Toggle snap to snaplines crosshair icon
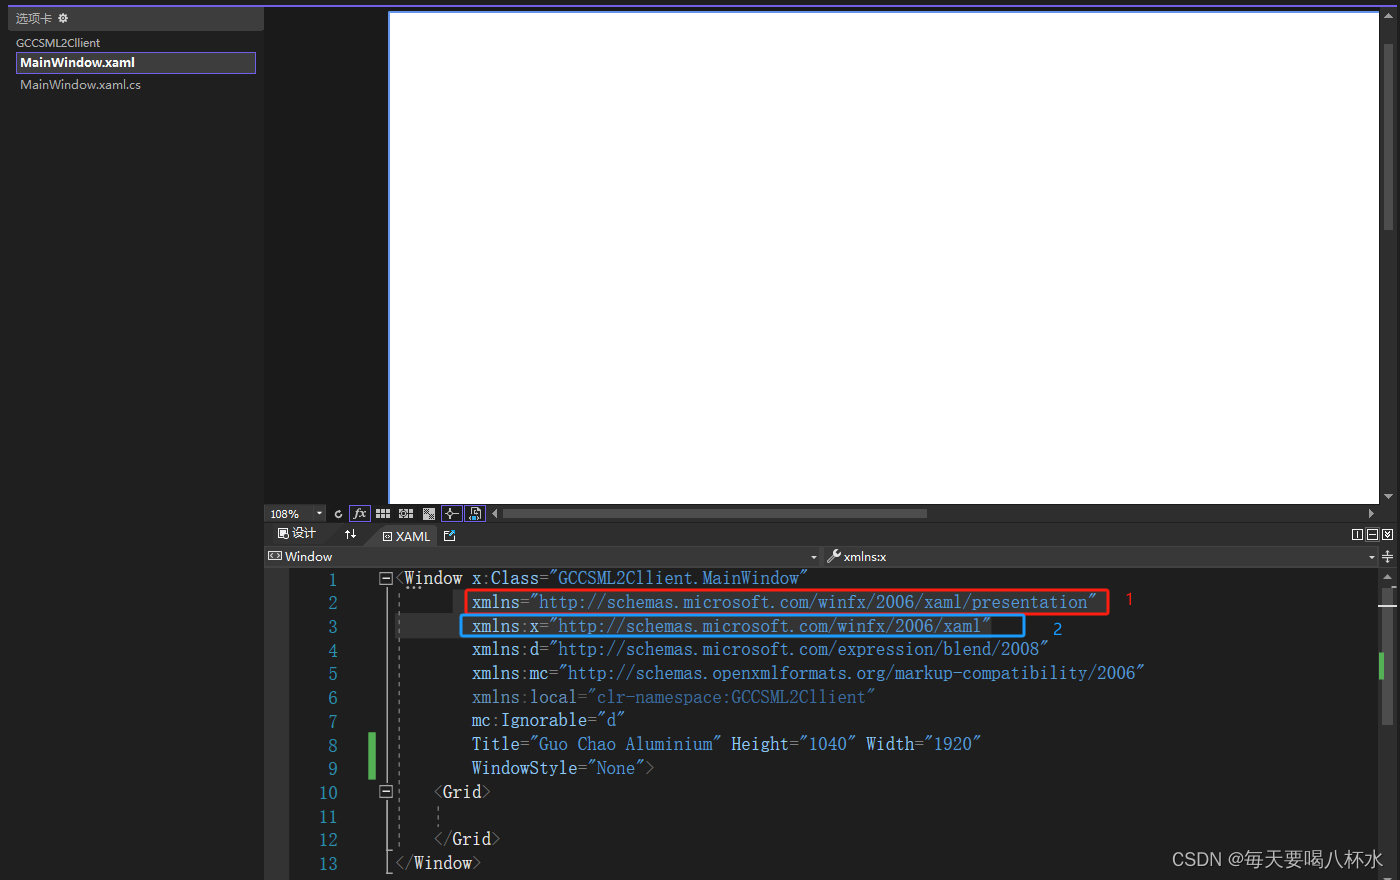This screenshot has width=1400, height=880. point(451,514)
